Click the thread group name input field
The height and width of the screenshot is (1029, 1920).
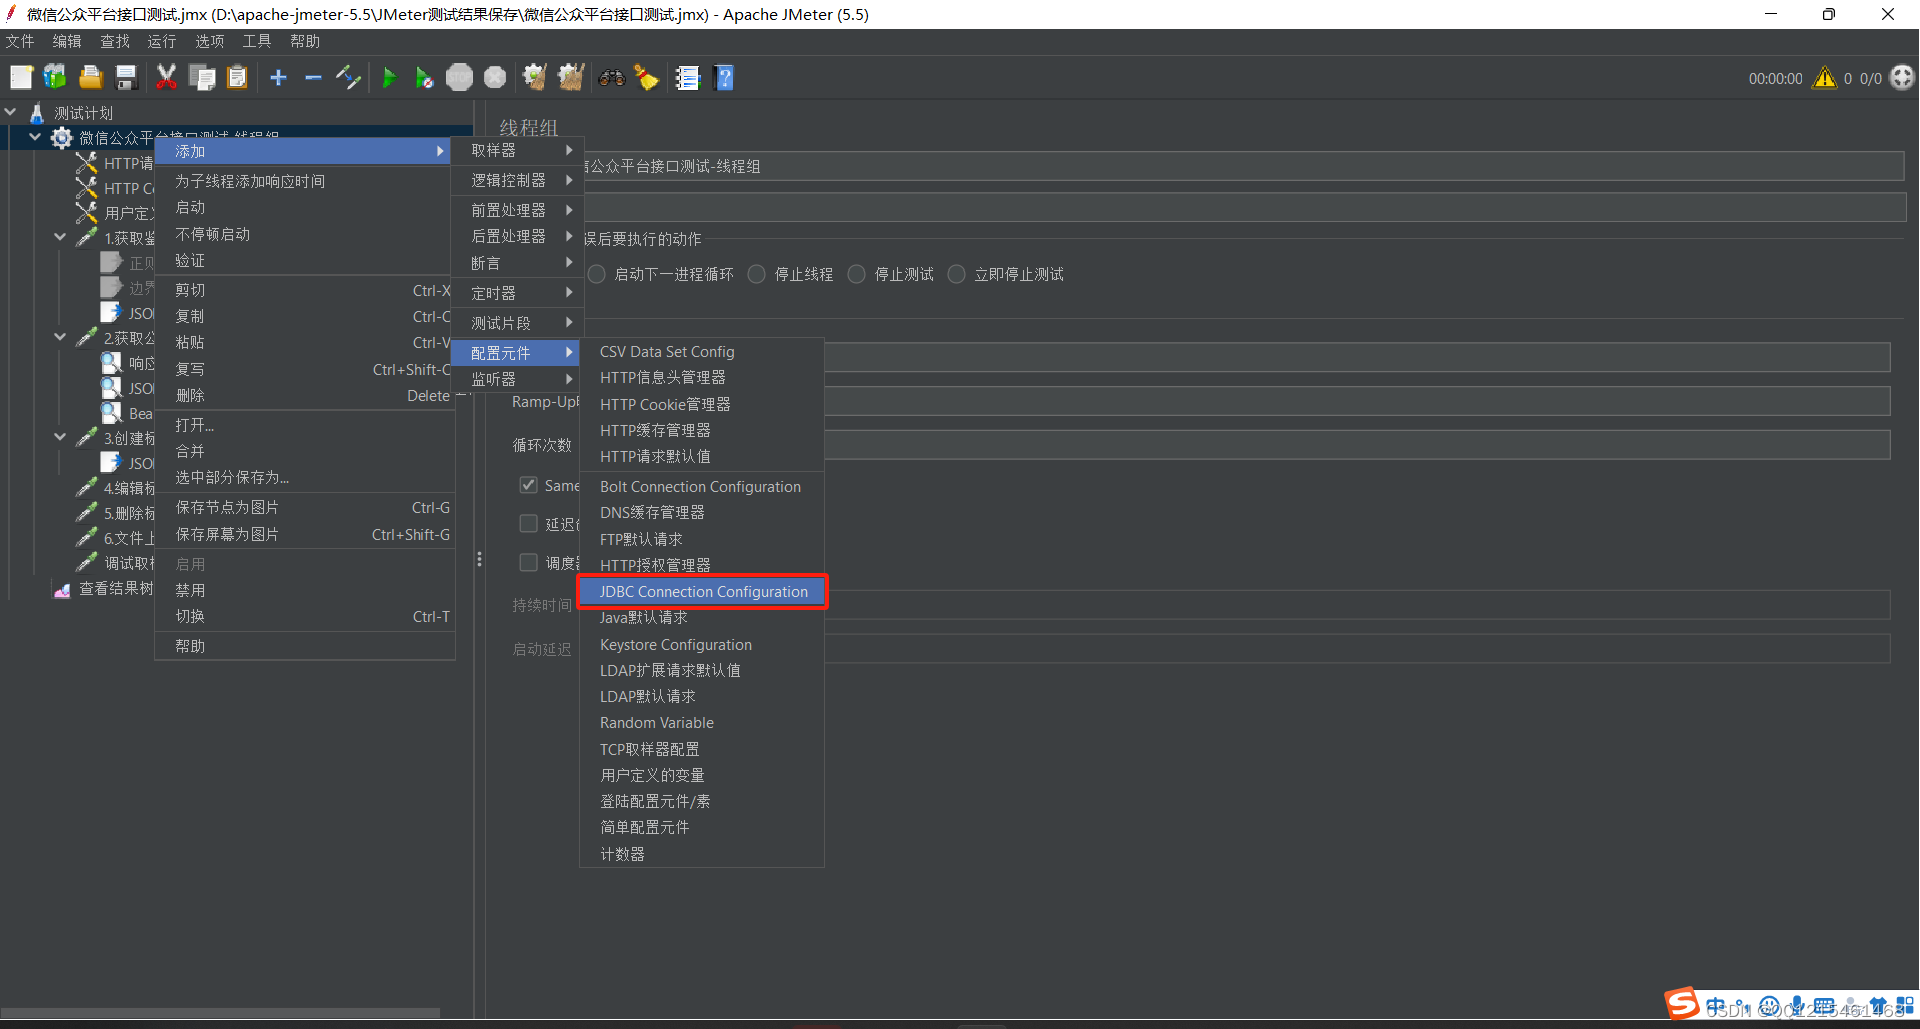click(x=1243, y=166)
